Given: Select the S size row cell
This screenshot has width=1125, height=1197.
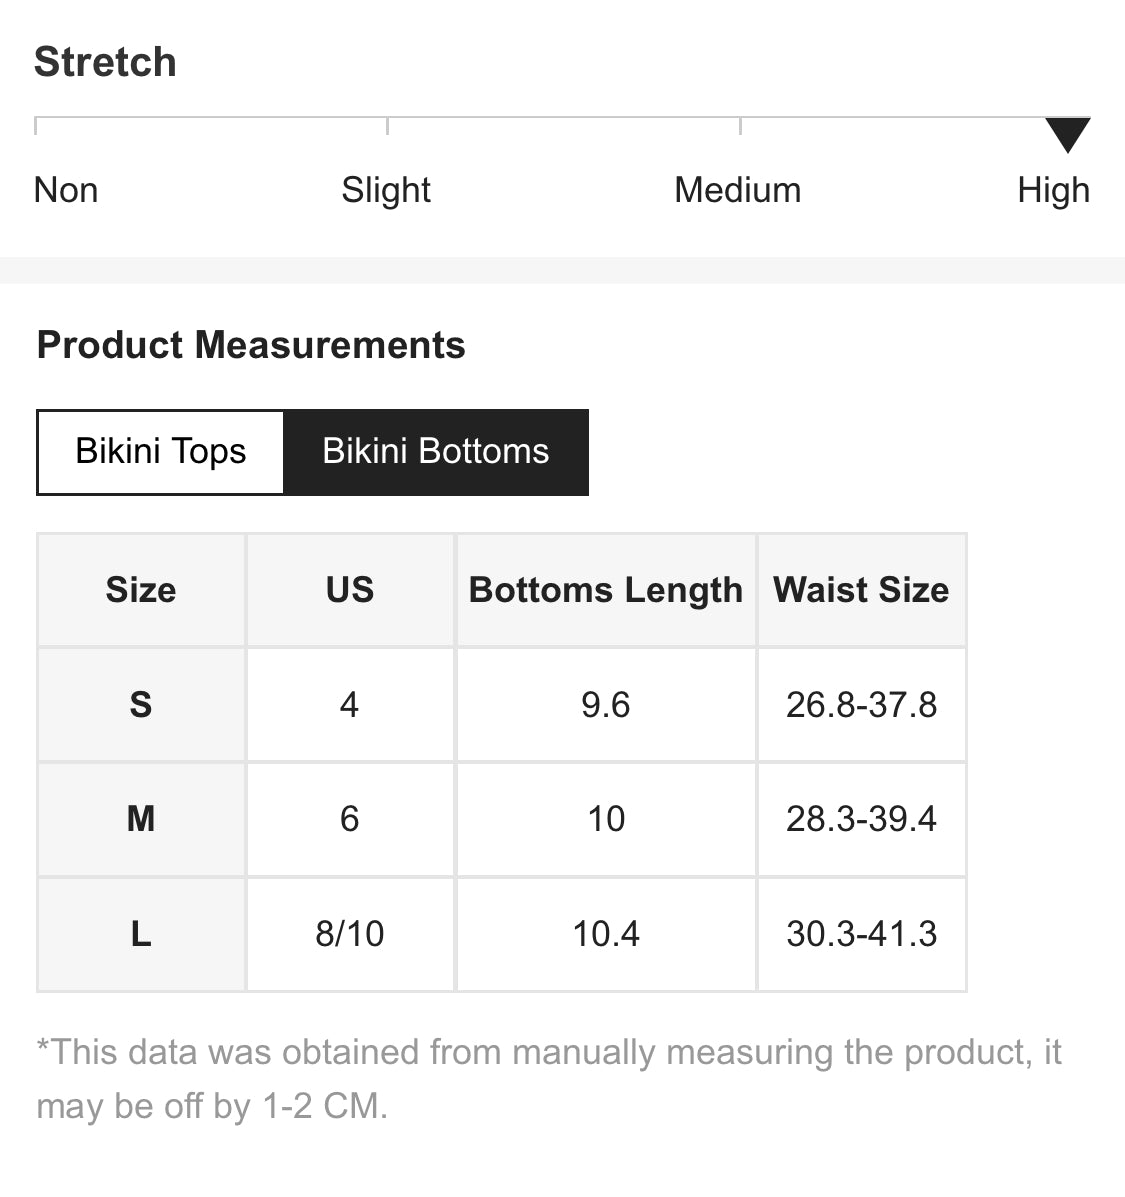Looking at the screenshot, I should pos(141,705).
